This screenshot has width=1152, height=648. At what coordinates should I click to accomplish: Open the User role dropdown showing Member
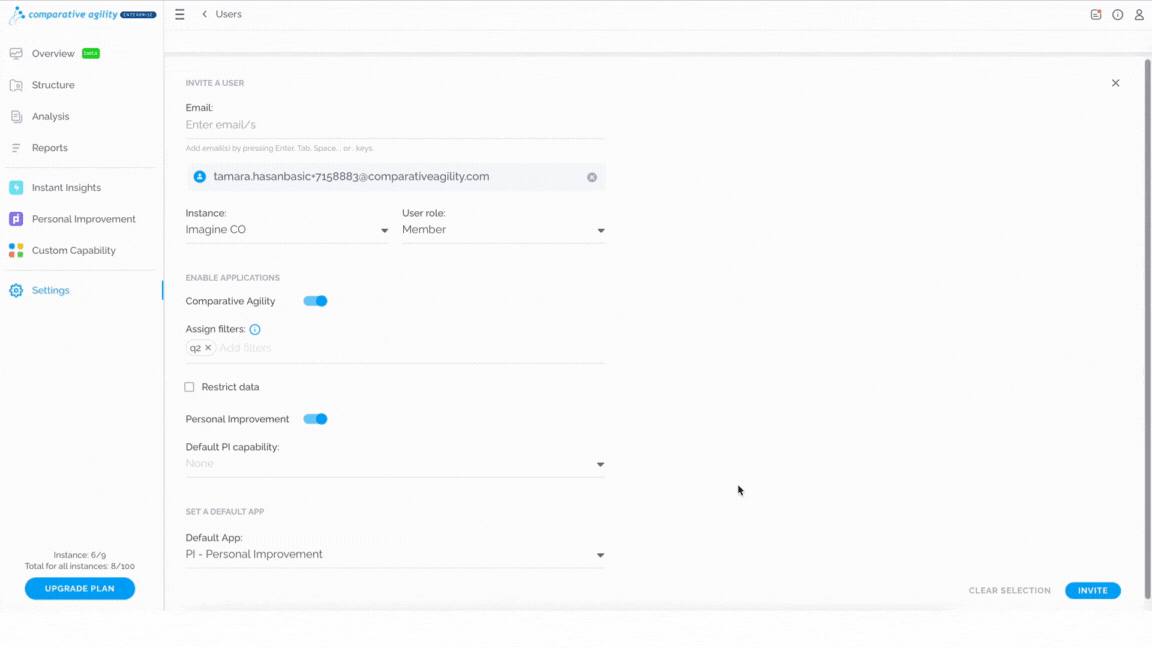(x=503, y=230)
